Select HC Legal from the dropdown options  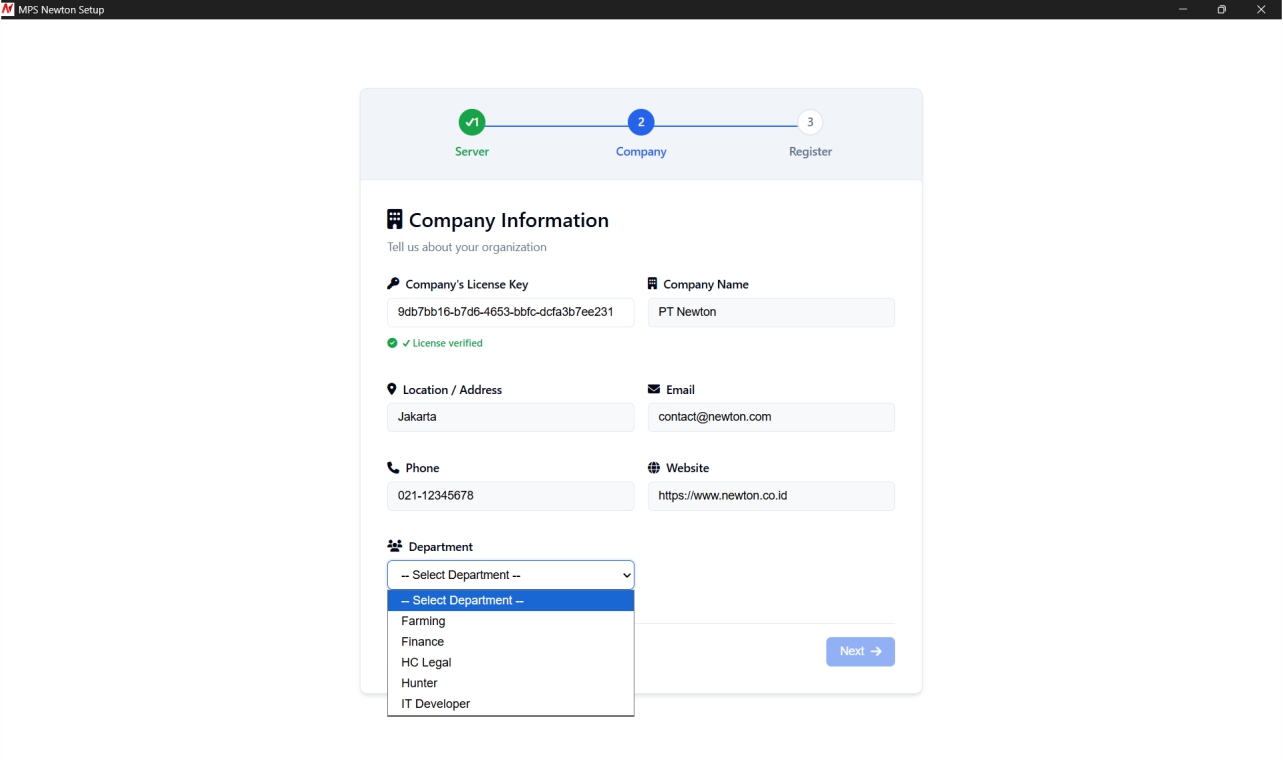[427, 663]
